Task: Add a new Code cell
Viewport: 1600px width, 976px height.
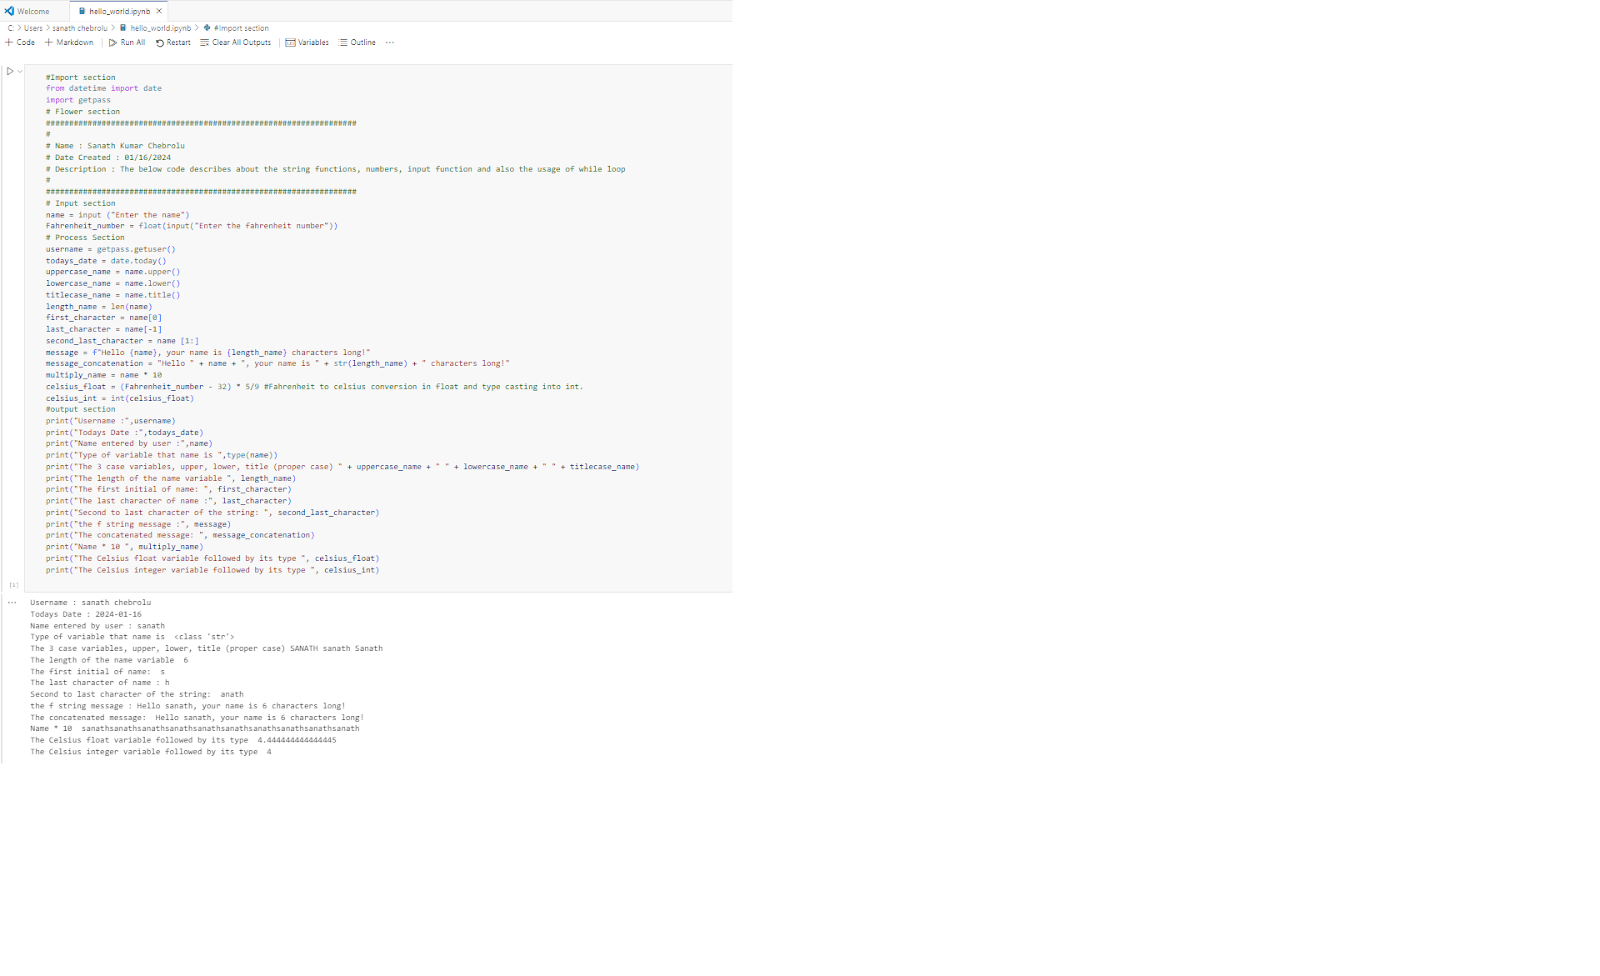Action: pos(20,43)
